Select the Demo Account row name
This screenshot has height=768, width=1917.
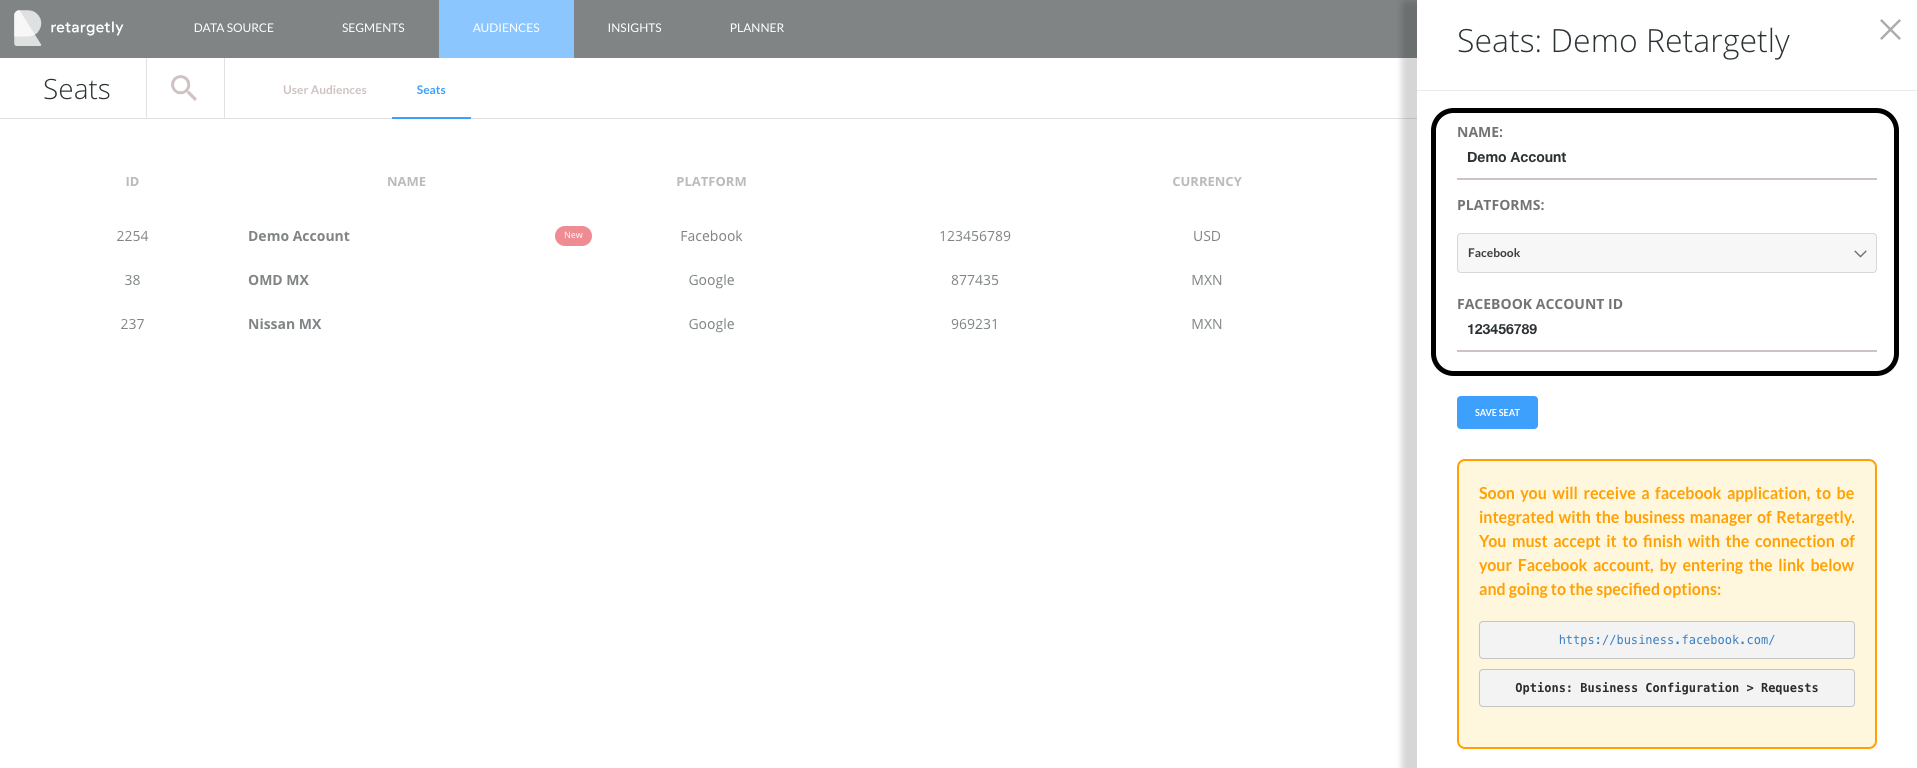(x=299, y=236)
